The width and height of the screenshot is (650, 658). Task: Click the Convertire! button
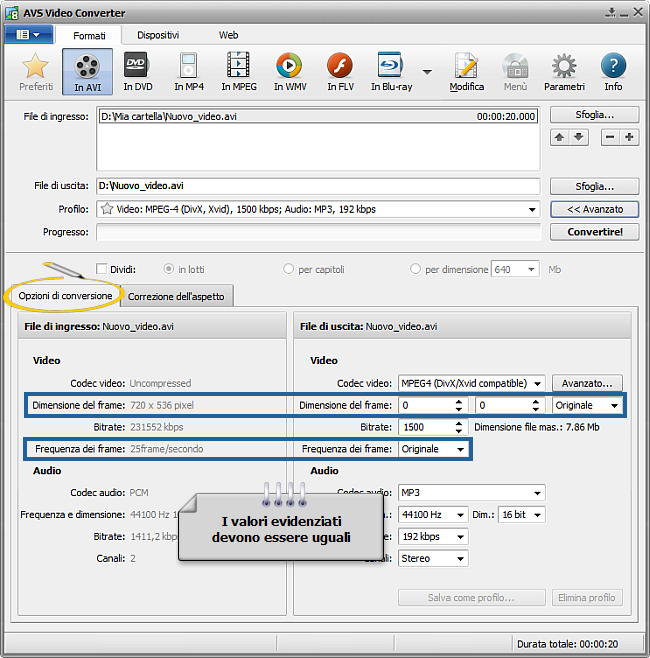pyautogui.click(x=595, y=232)
